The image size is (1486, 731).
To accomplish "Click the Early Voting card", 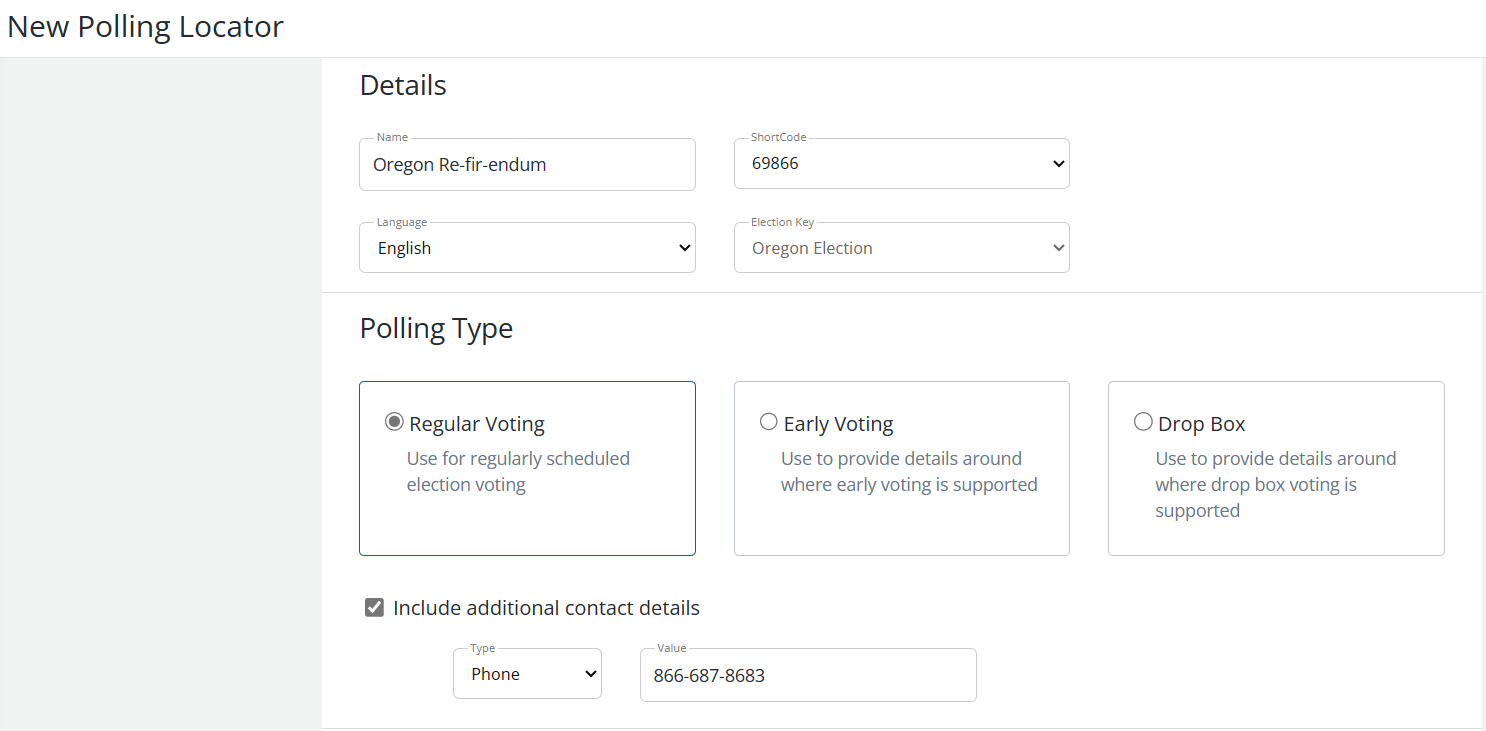I will tap(901, 468).
